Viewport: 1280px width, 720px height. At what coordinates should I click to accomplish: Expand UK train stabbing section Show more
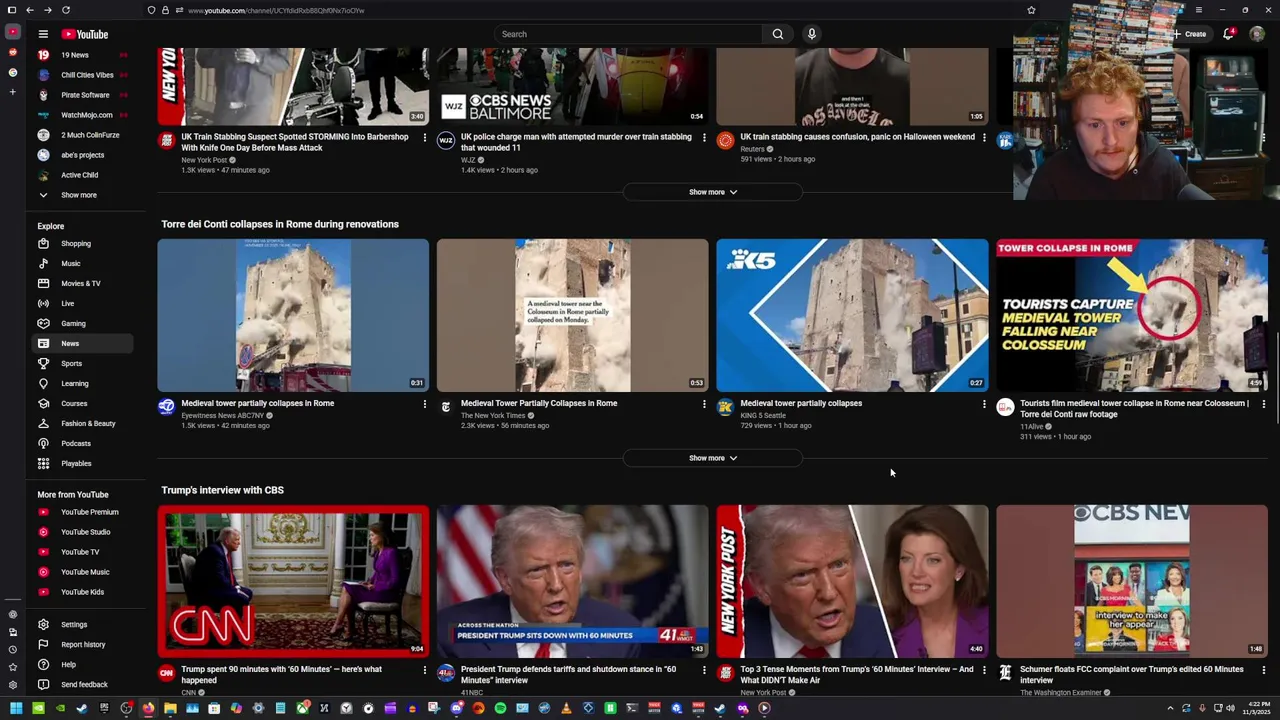coord(713,192)
